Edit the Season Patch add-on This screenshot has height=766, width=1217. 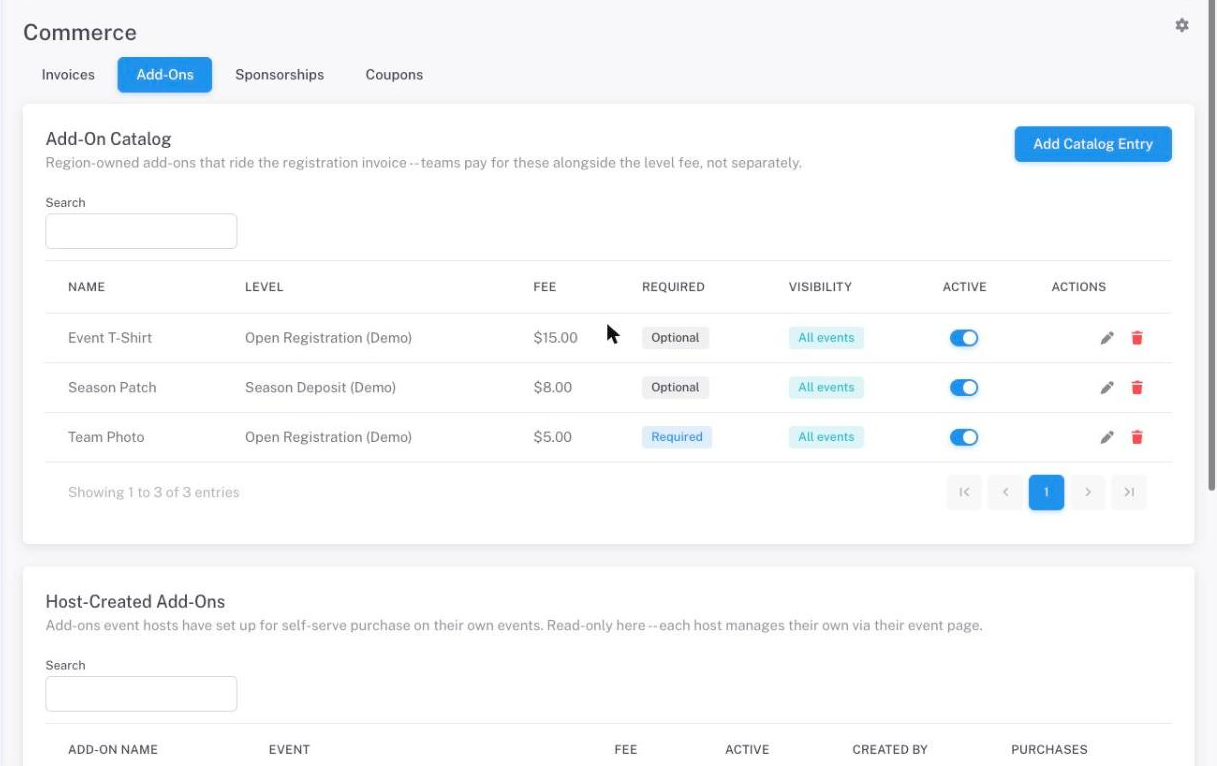click(1107, 388)
